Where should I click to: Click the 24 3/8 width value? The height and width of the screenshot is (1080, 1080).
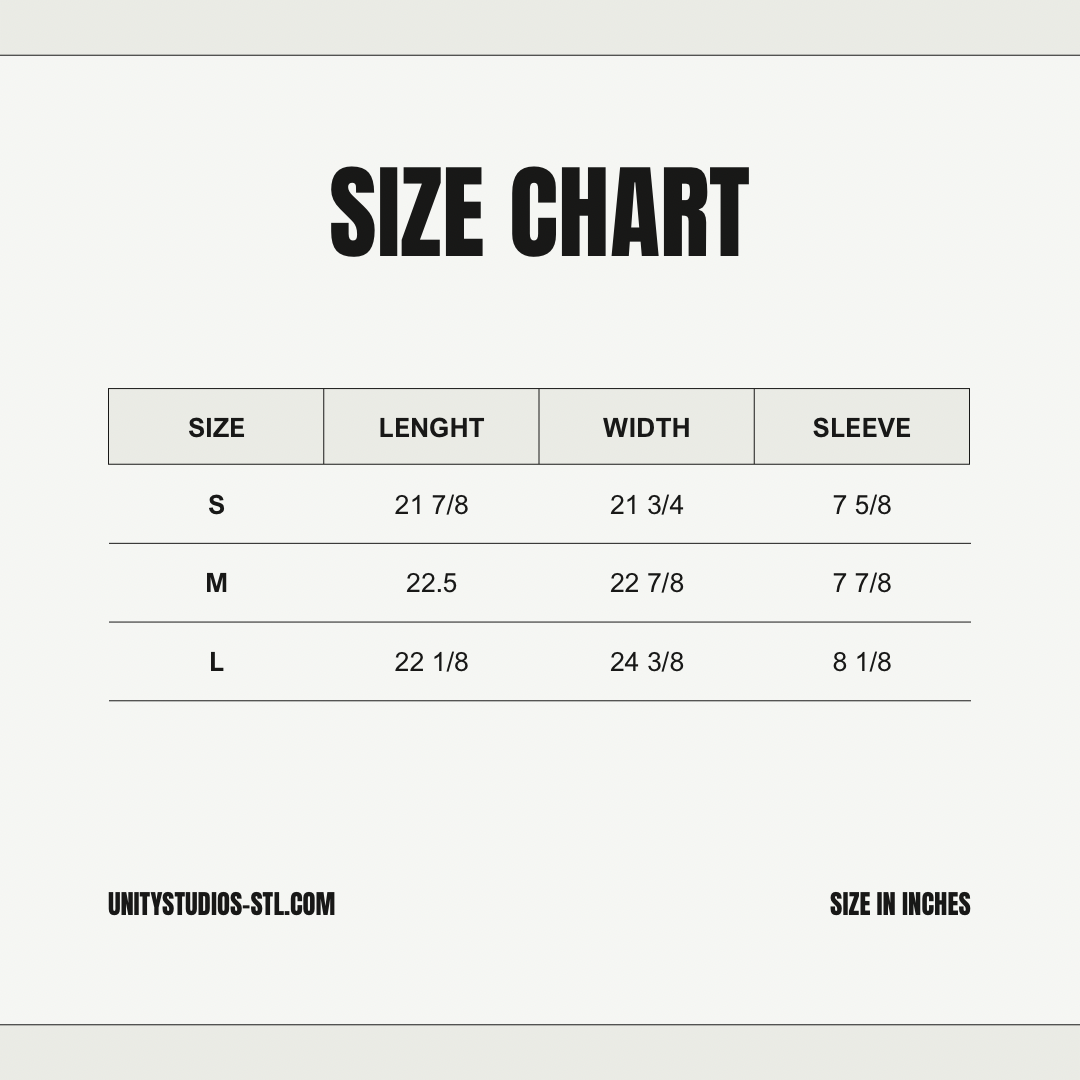(647, 662)
